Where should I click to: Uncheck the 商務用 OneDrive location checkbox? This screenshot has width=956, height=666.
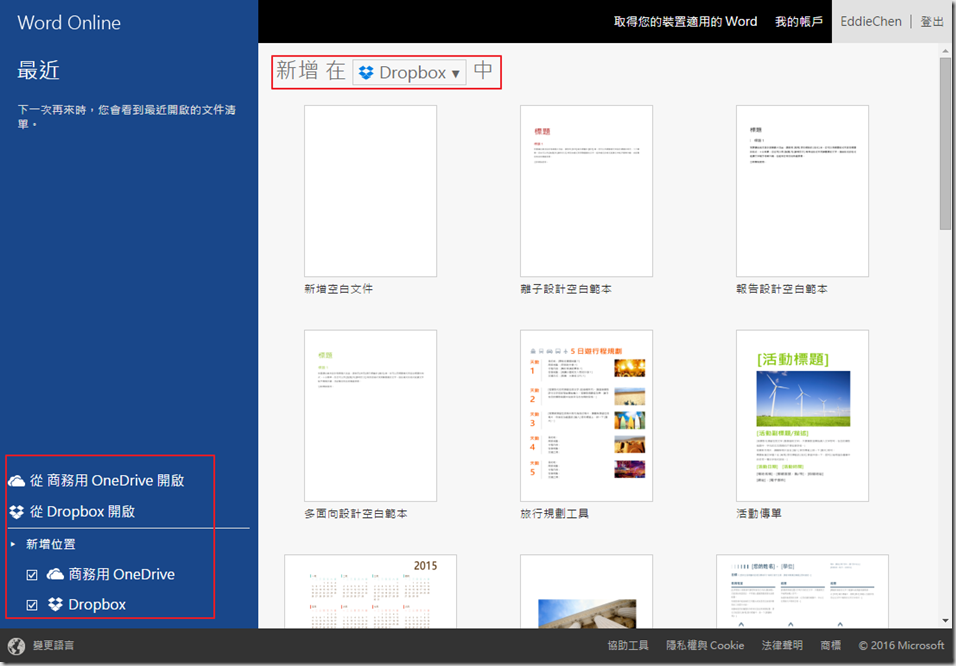tap(32, 575)
